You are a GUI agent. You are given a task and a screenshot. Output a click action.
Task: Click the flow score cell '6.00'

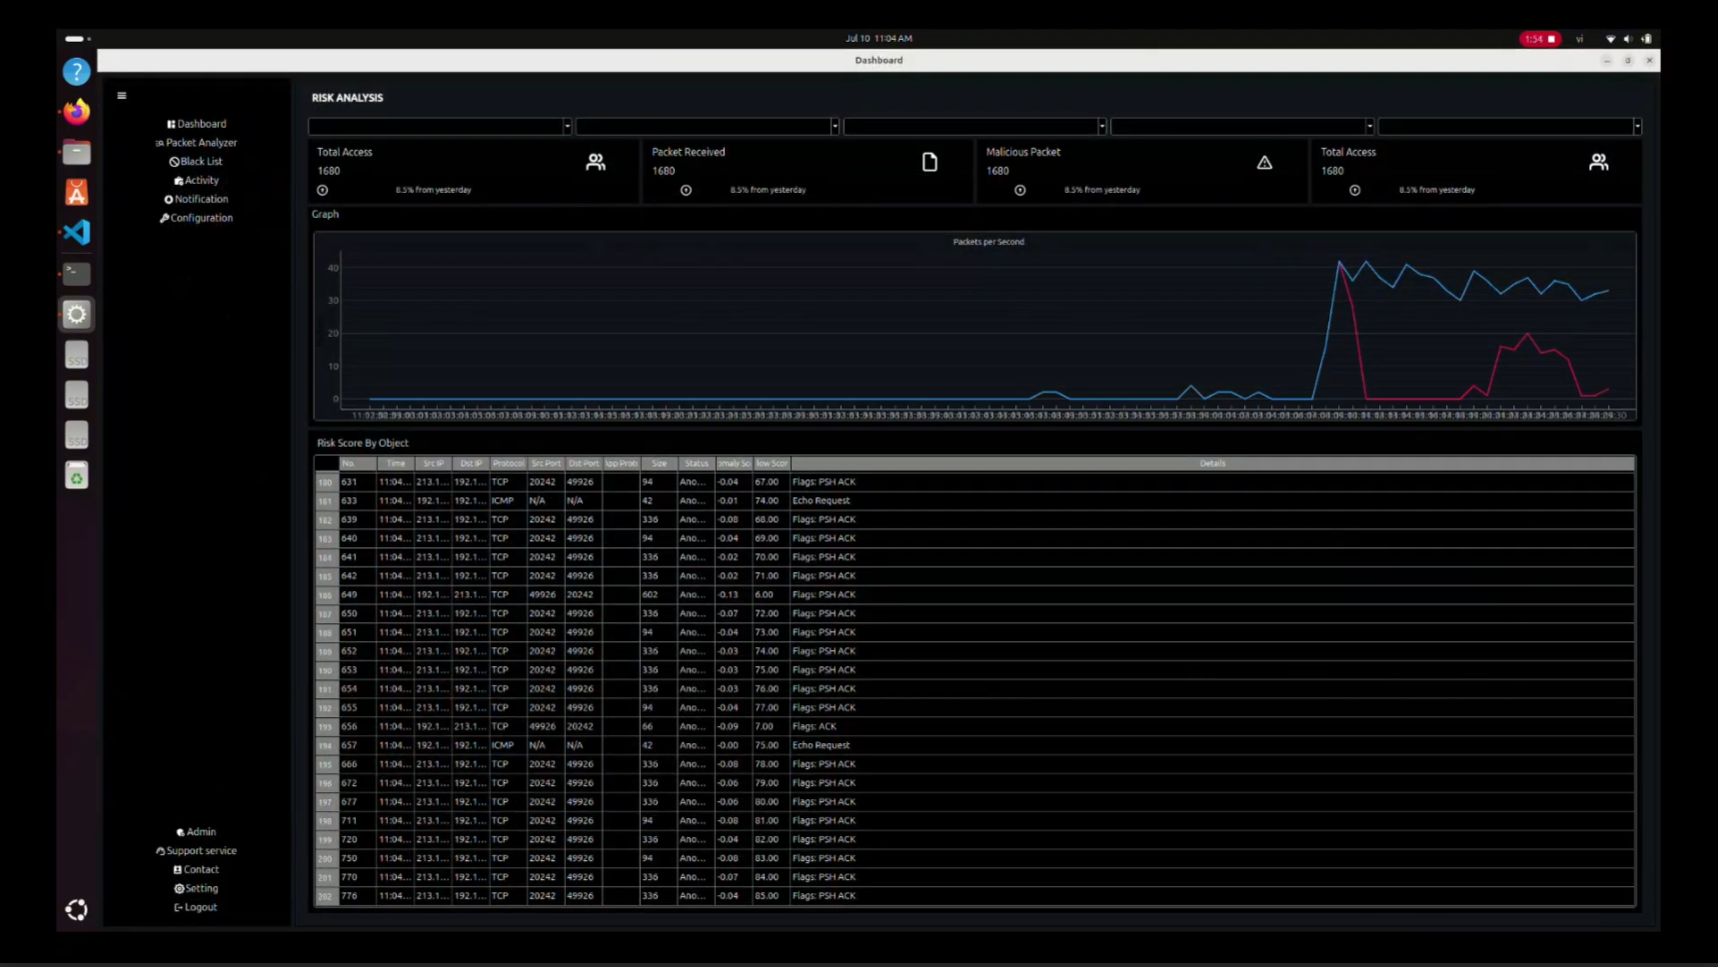772,595
